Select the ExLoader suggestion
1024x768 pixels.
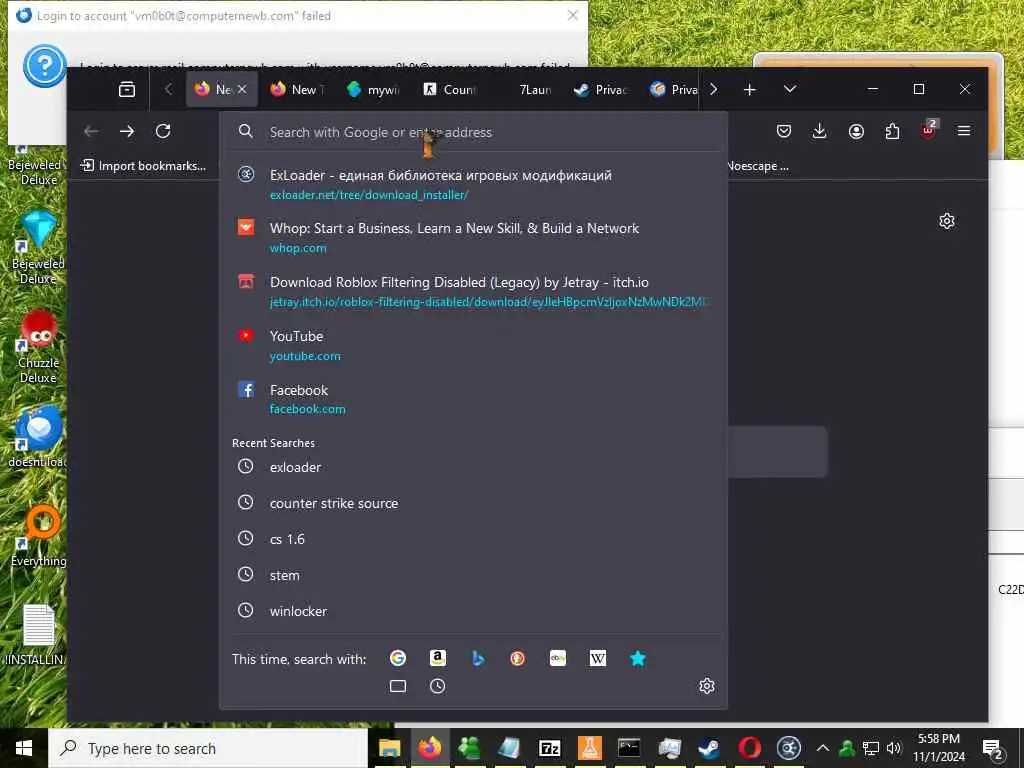coord(473,185)
